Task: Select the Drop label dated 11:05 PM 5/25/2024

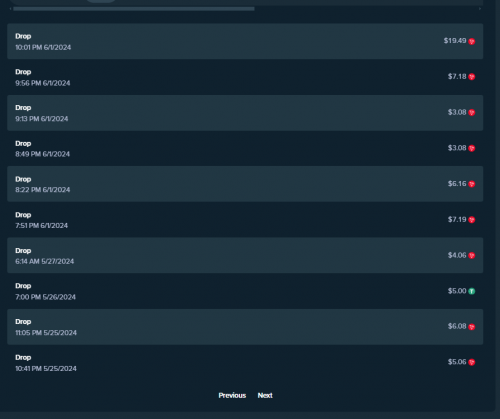Action: [x=23, y=322]
